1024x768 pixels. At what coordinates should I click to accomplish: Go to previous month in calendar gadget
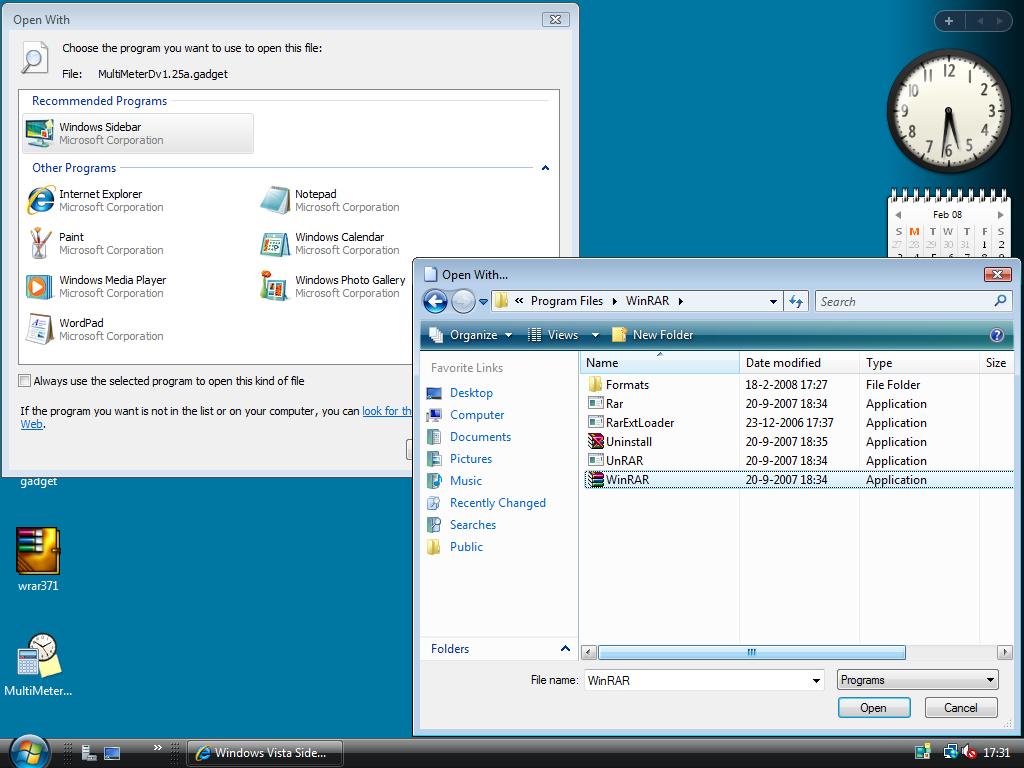click(899, 215)
